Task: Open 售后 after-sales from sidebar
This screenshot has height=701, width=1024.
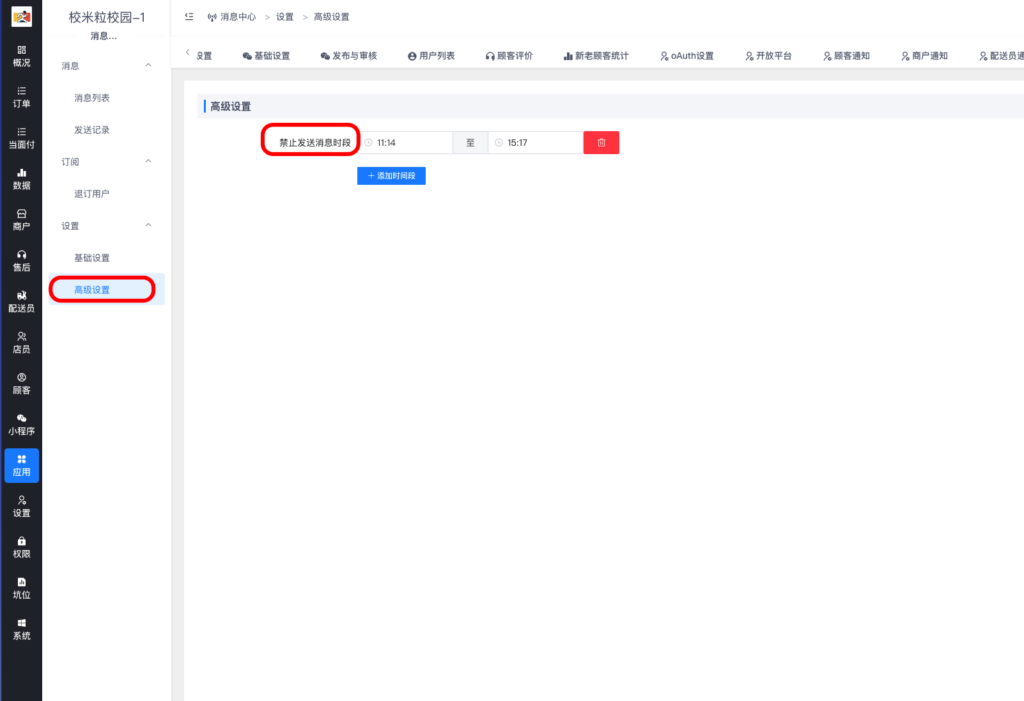Action: pyautogui.click(x=21, y=260)
